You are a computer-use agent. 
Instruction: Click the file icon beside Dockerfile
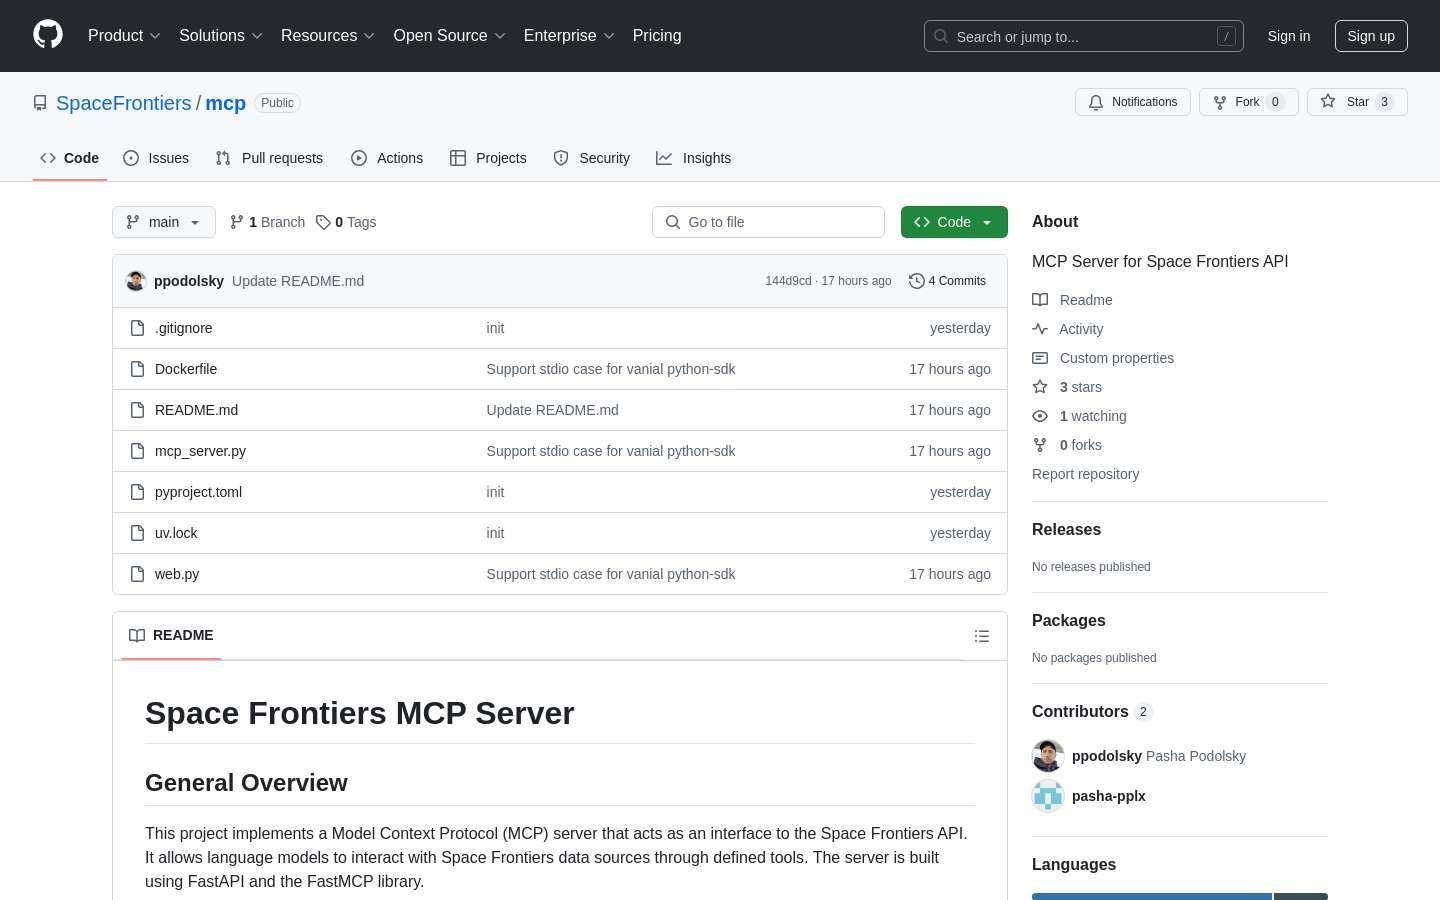point(138,369)
